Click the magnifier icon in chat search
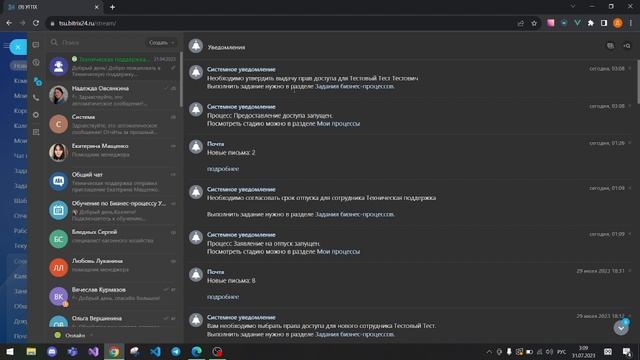Image resolution: width=640 pixels, height=360 pixels. pos(54,42)
